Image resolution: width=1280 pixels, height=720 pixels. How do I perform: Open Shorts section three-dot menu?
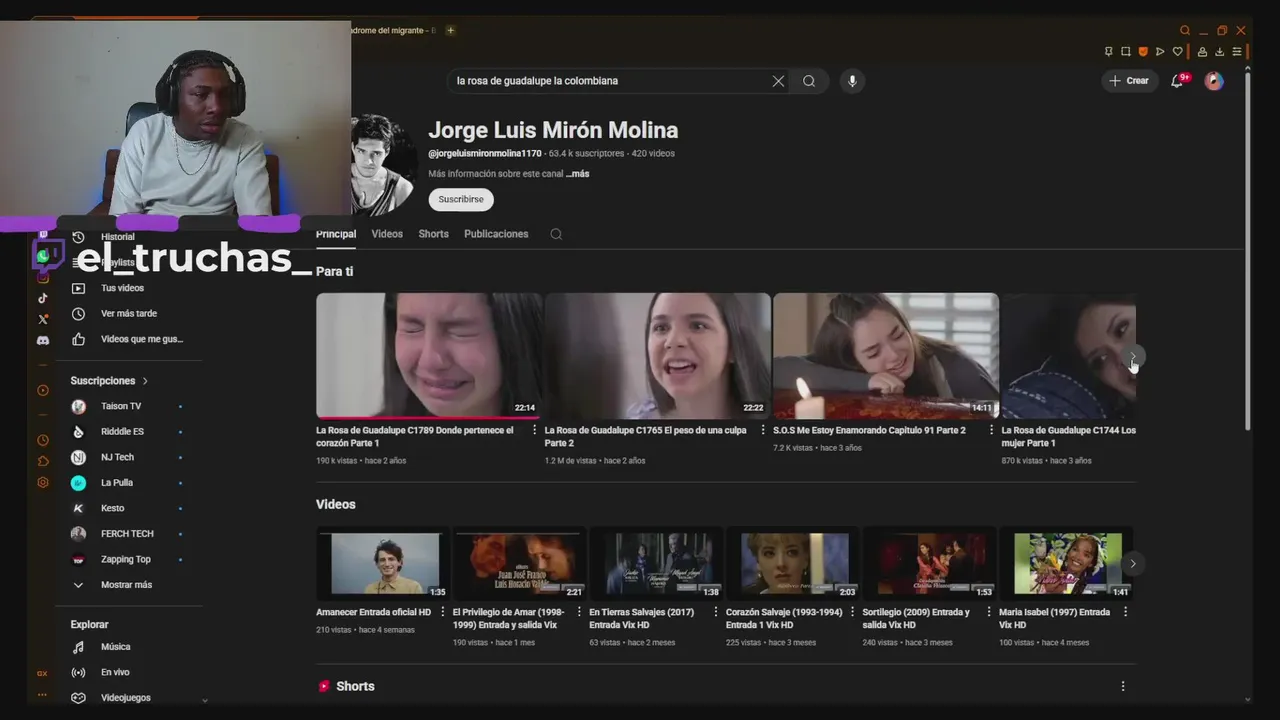[1123, 686]
